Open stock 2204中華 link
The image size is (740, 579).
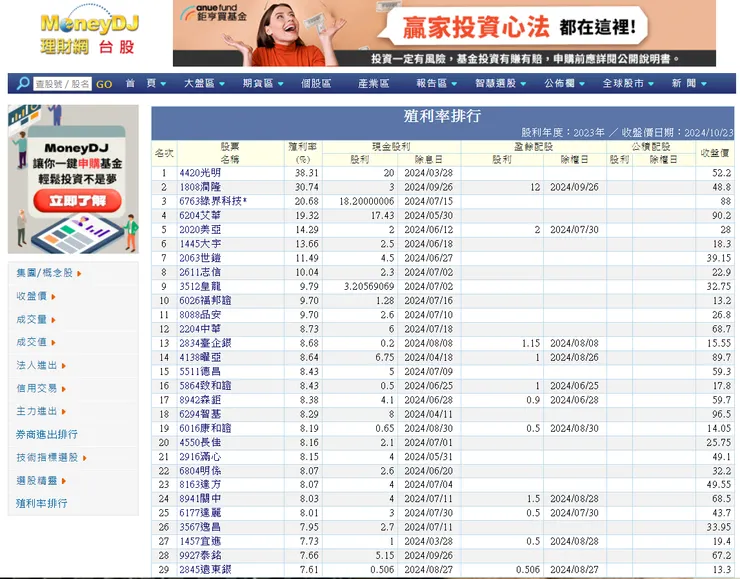coord(200,329)
